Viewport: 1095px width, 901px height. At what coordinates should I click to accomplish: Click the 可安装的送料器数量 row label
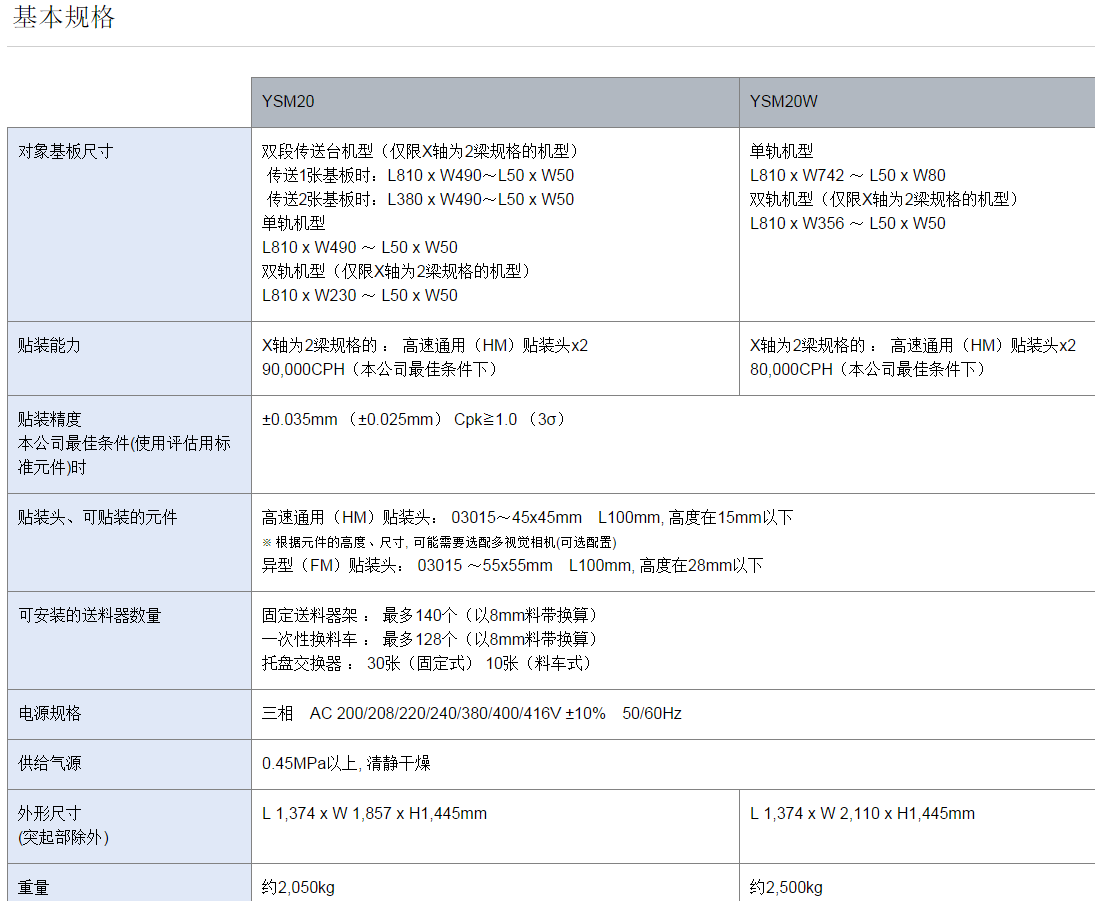click(x=90, y=615)
